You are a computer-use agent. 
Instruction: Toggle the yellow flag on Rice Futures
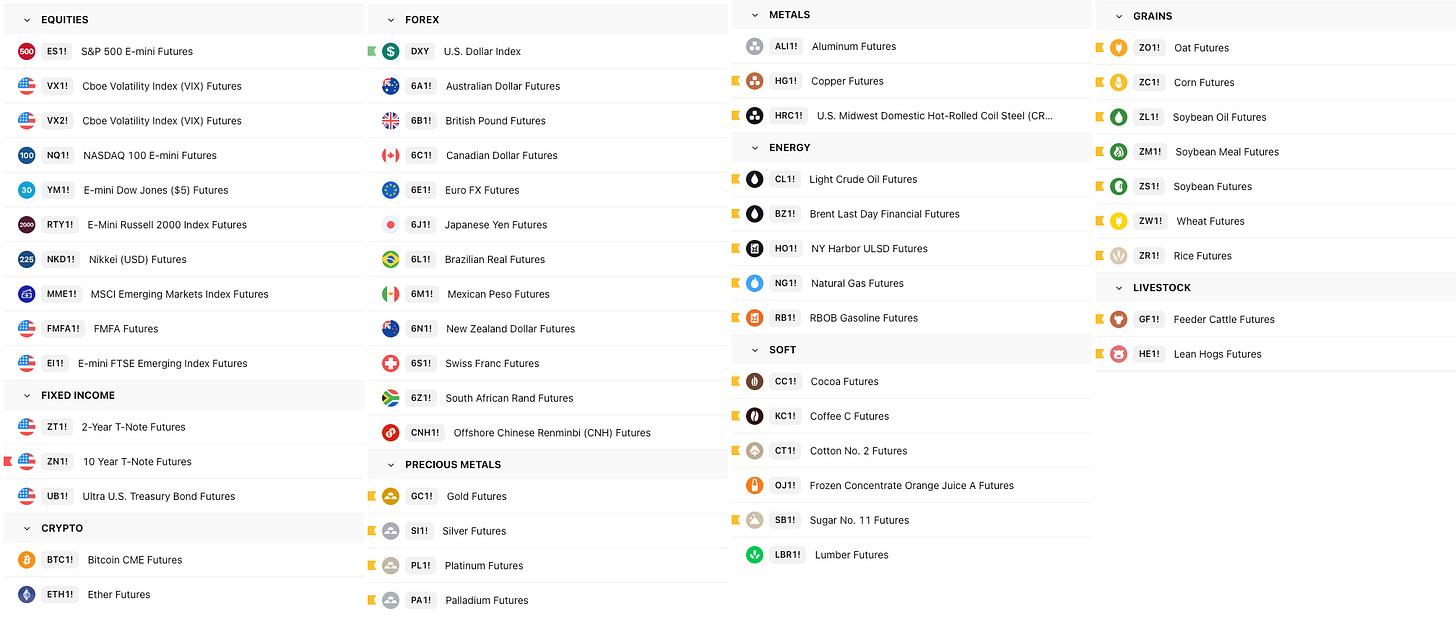(1099, 255)
